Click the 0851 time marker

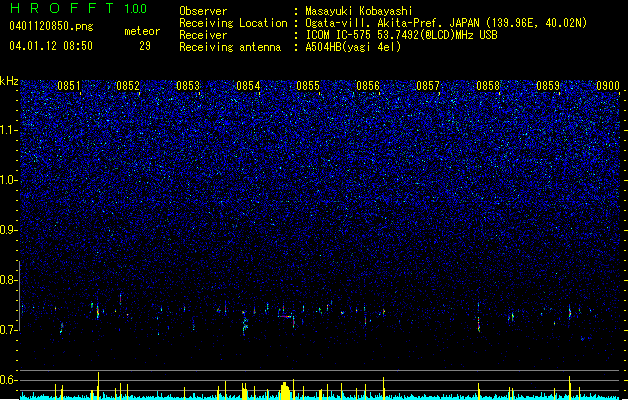click(x=69, y=86)
